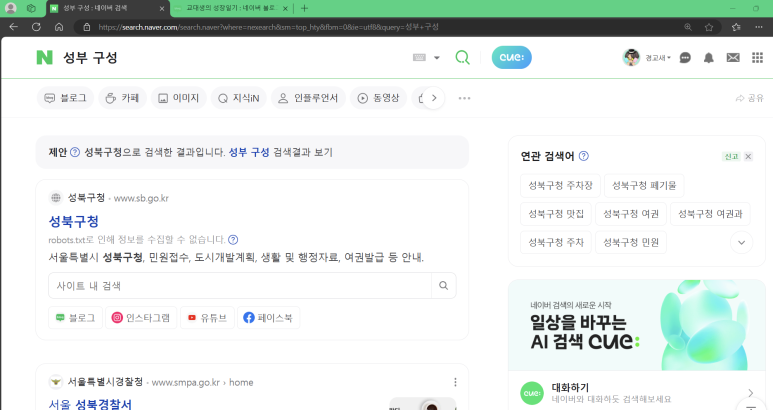Open the 성북구청 유튜브 link
The image size is (773, 410).
coord(207,318)
